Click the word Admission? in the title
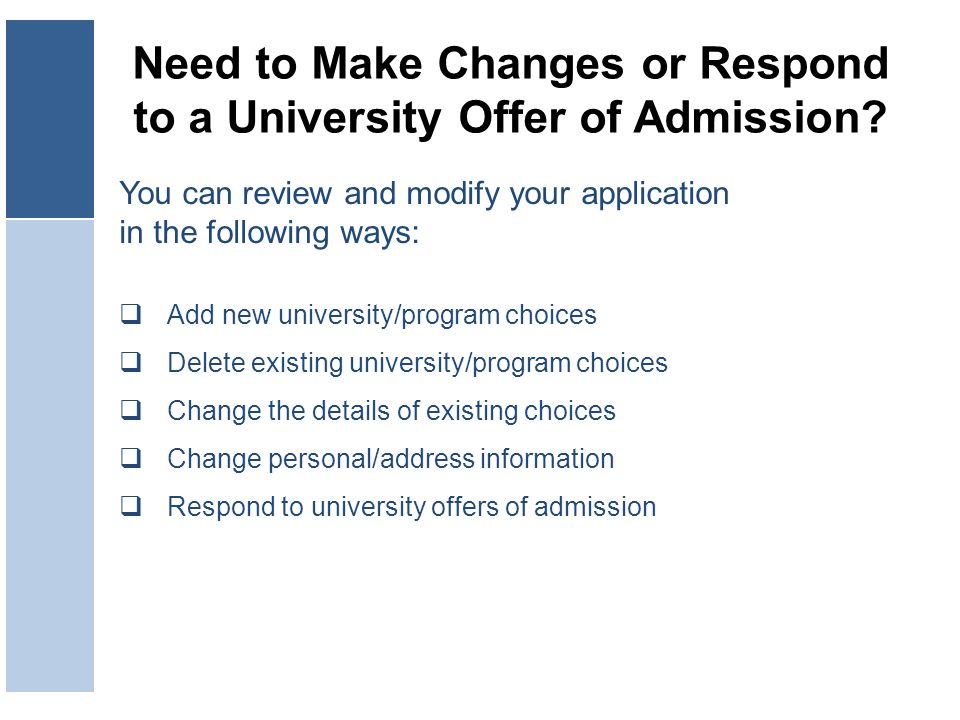The image size is (960, 720). pos(760,117)
